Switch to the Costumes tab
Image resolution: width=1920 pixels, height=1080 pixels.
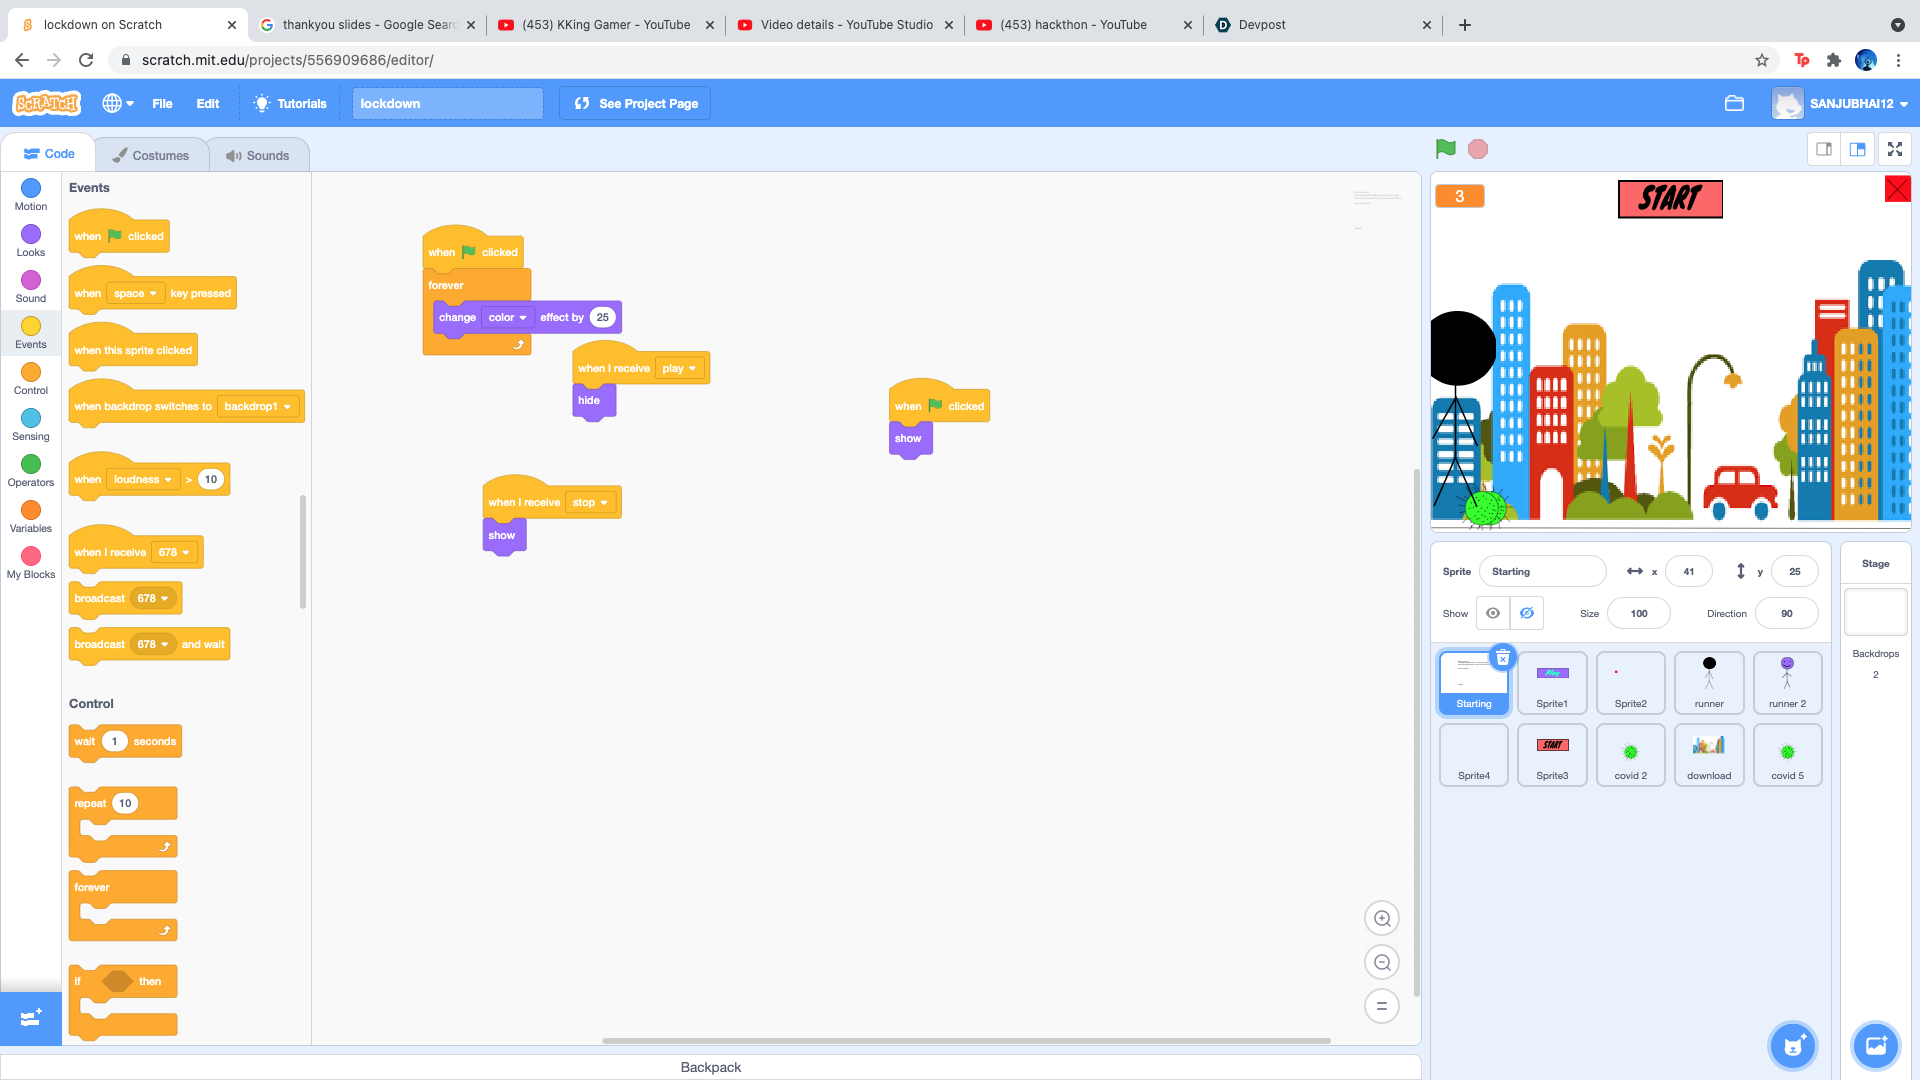pyautogui.click(x=151, y=155)
